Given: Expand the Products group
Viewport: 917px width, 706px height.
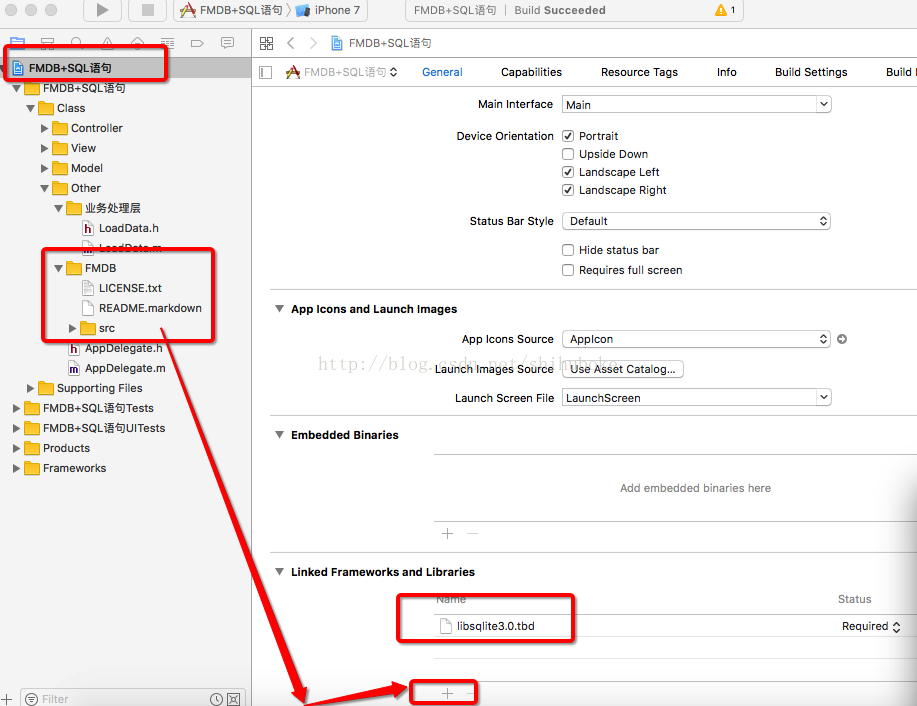Looking at the screenshot, I should pyautogui.click(x=16, y=449).
